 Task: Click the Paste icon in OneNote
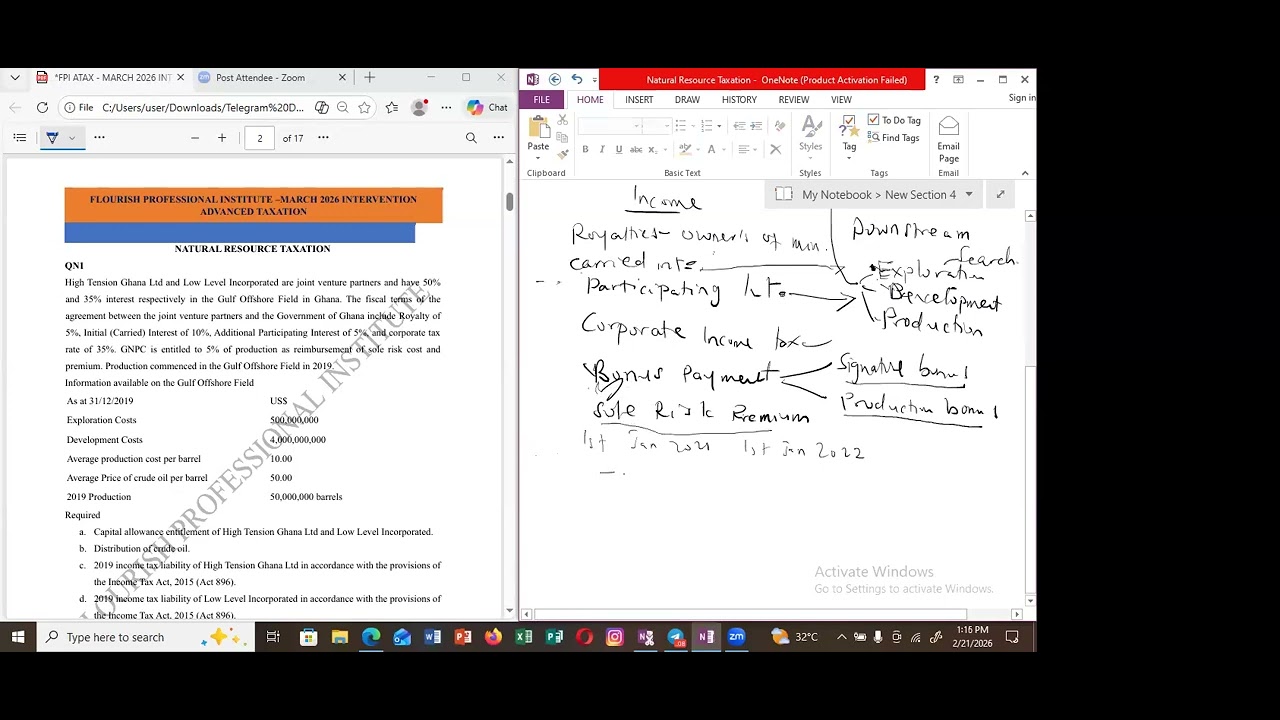click(x=538, y=128)
